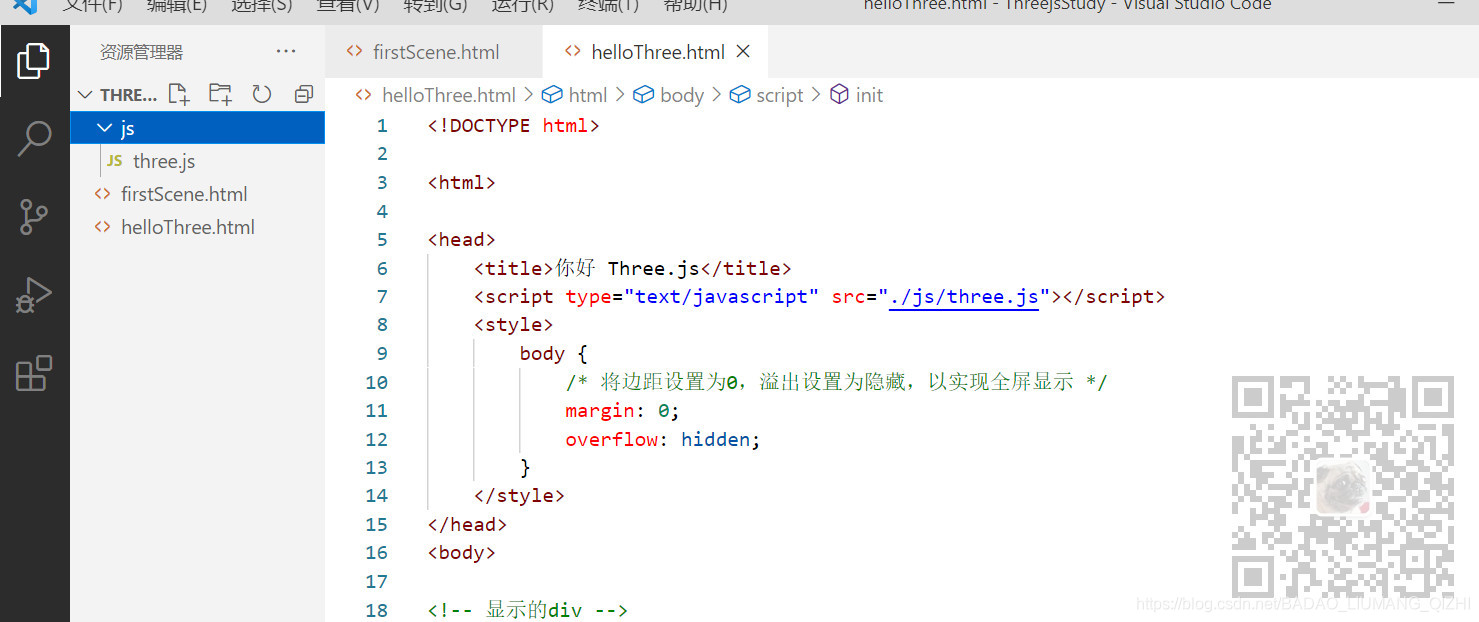Click the New File icon in Explorer
The width and height of the screenshot is (1479, 622).
179,93
